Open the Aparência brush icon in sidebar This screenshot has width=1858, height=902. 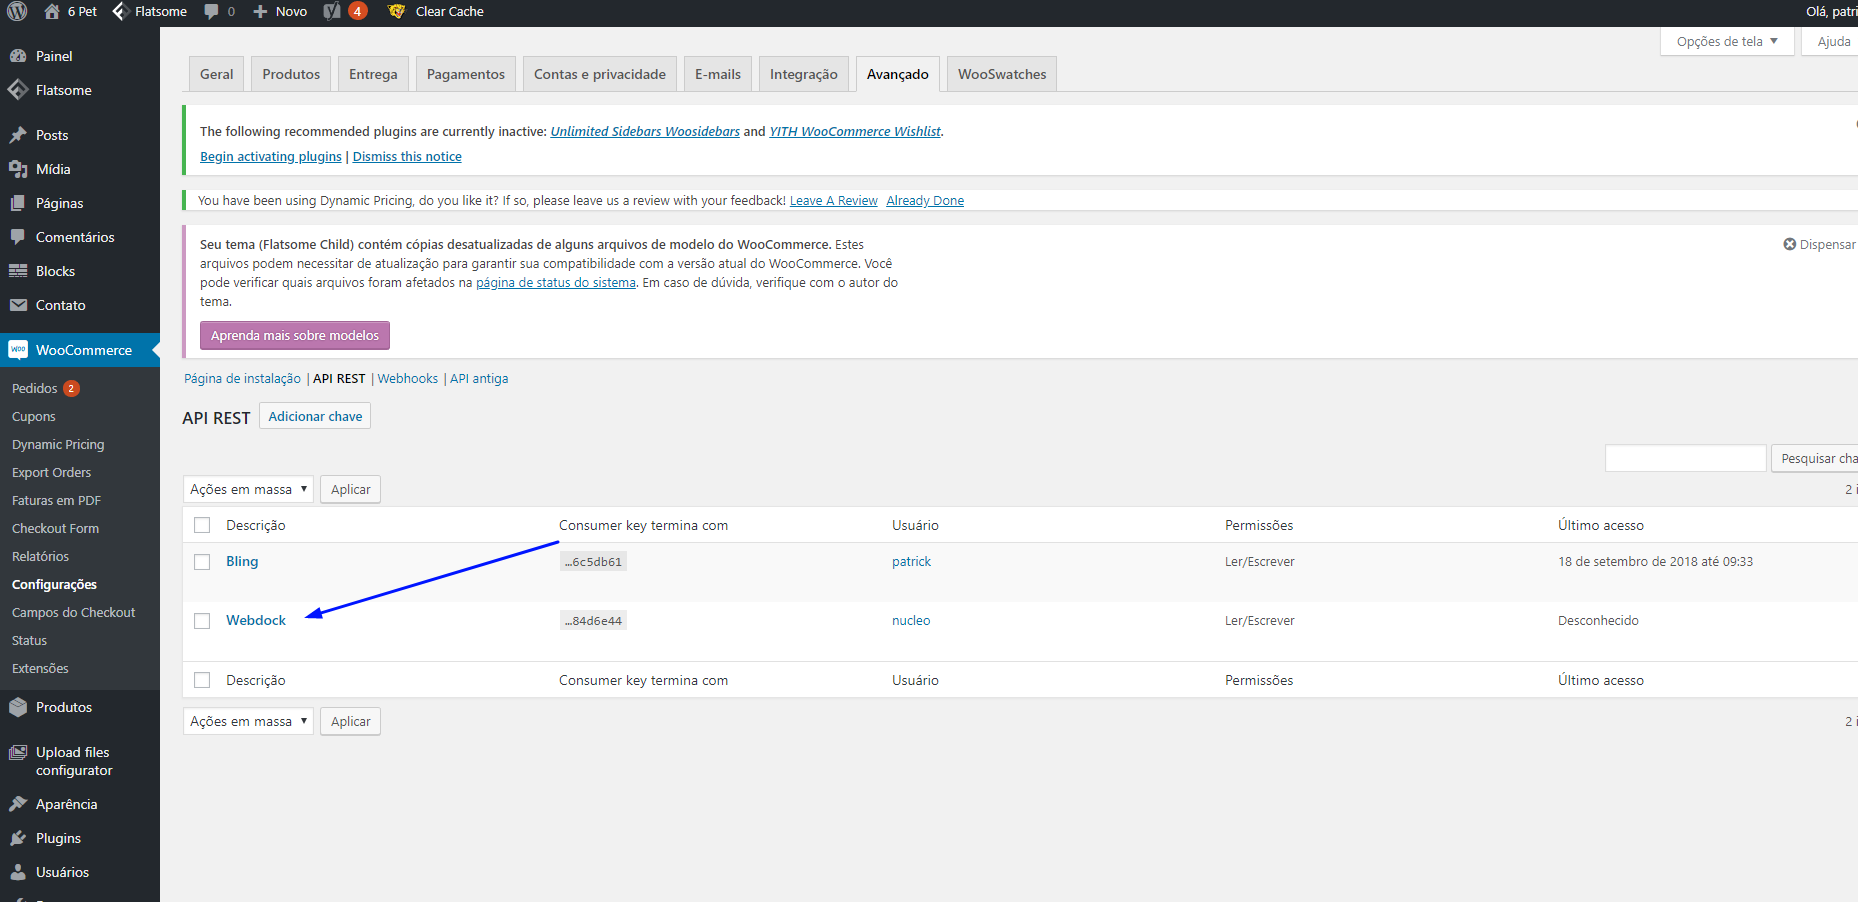click(18, 804)
